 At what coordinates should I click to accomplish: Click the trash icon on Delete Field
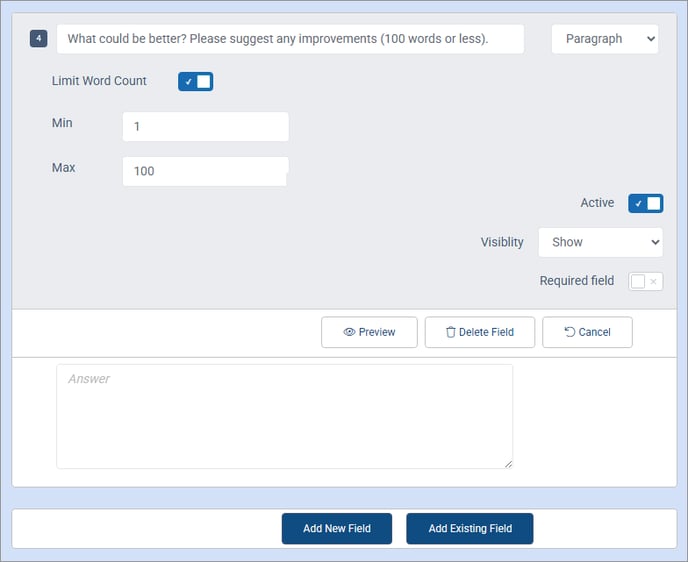[x=450, y=332]
